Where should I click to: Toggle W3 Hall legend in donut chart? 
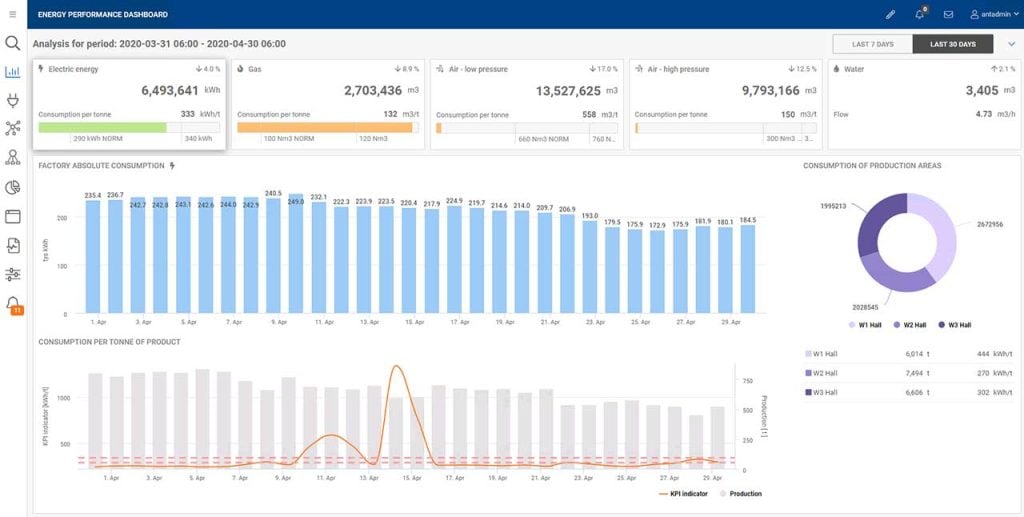(954, 324)
